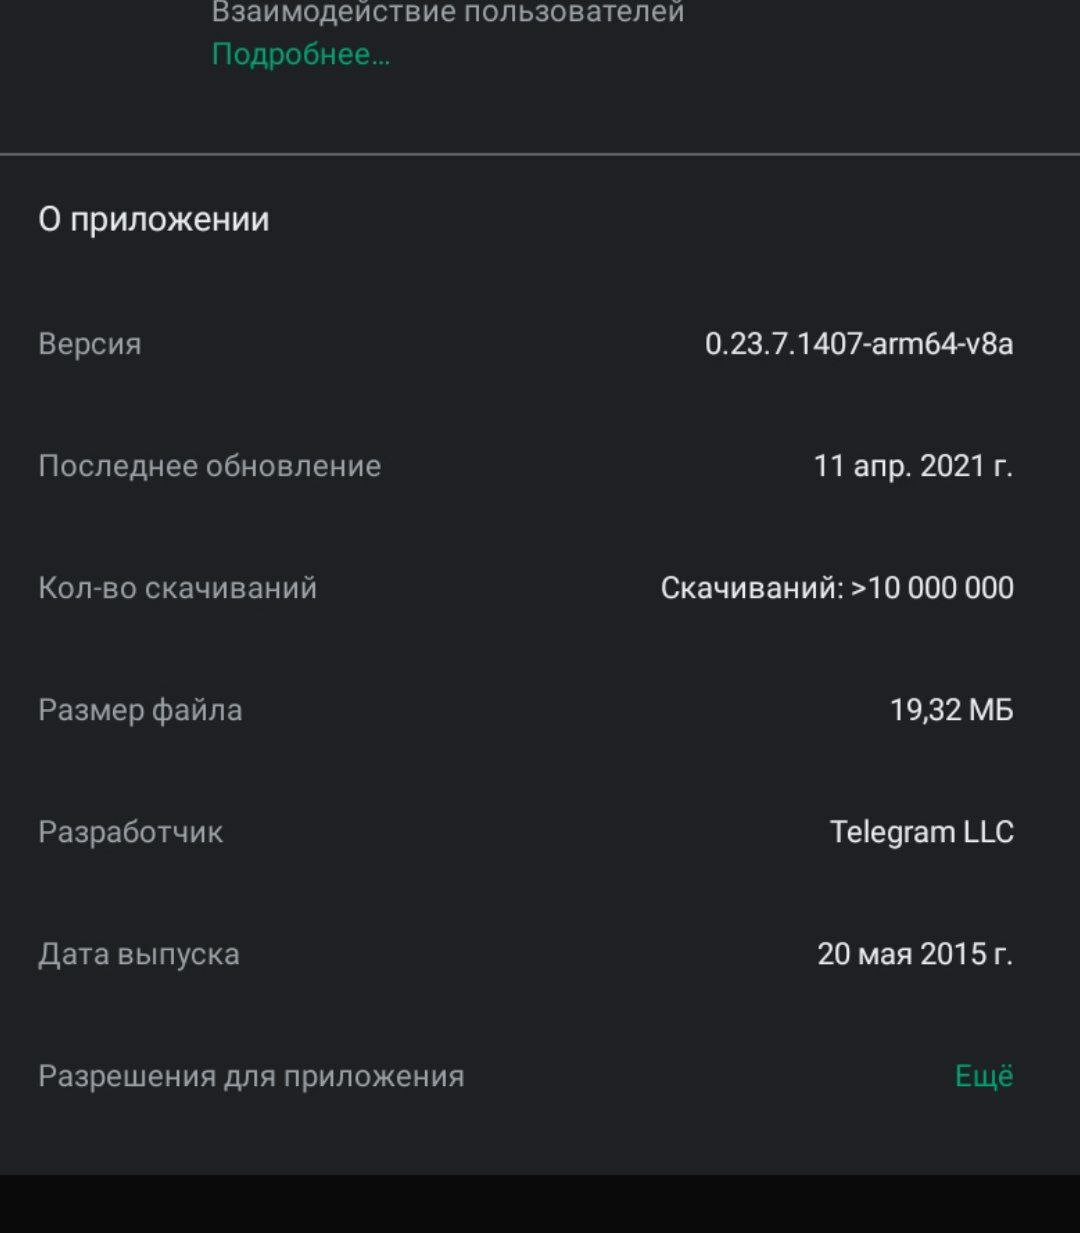Click the word 'Скачиваний:' in the value column

click(752, 588)
